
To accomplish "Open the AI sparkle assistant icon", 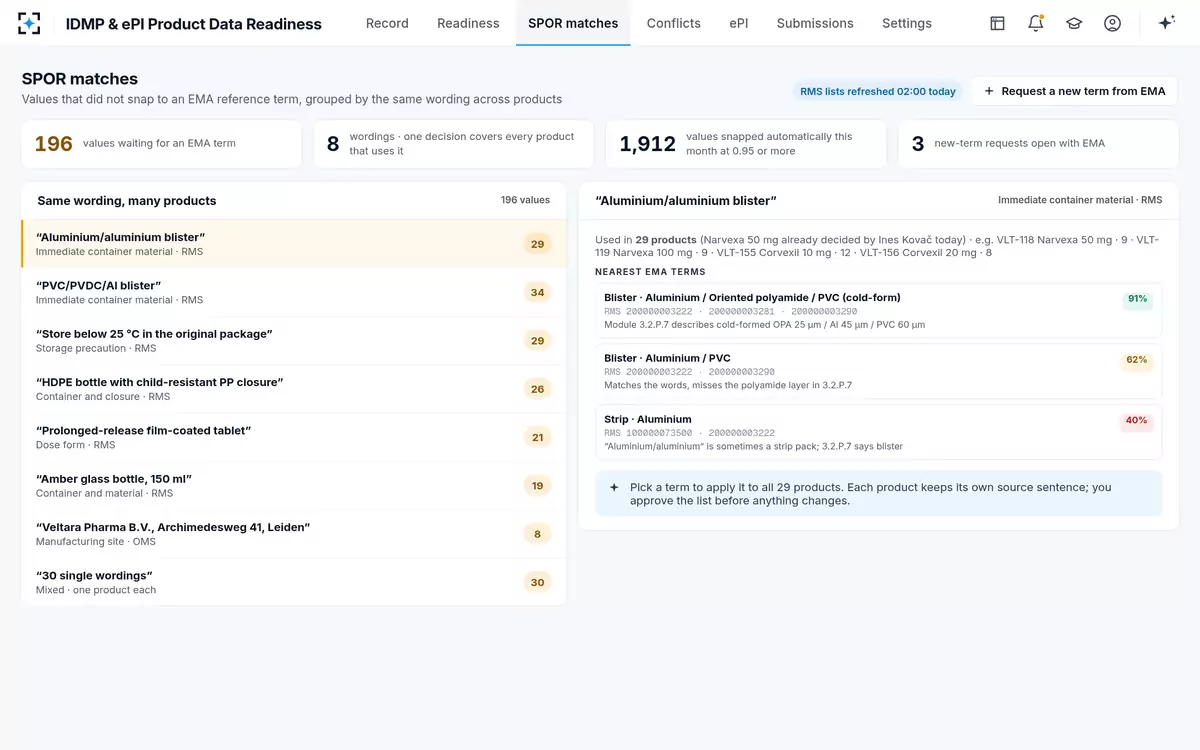I will pyautogui.click(x=1166, y=23).
